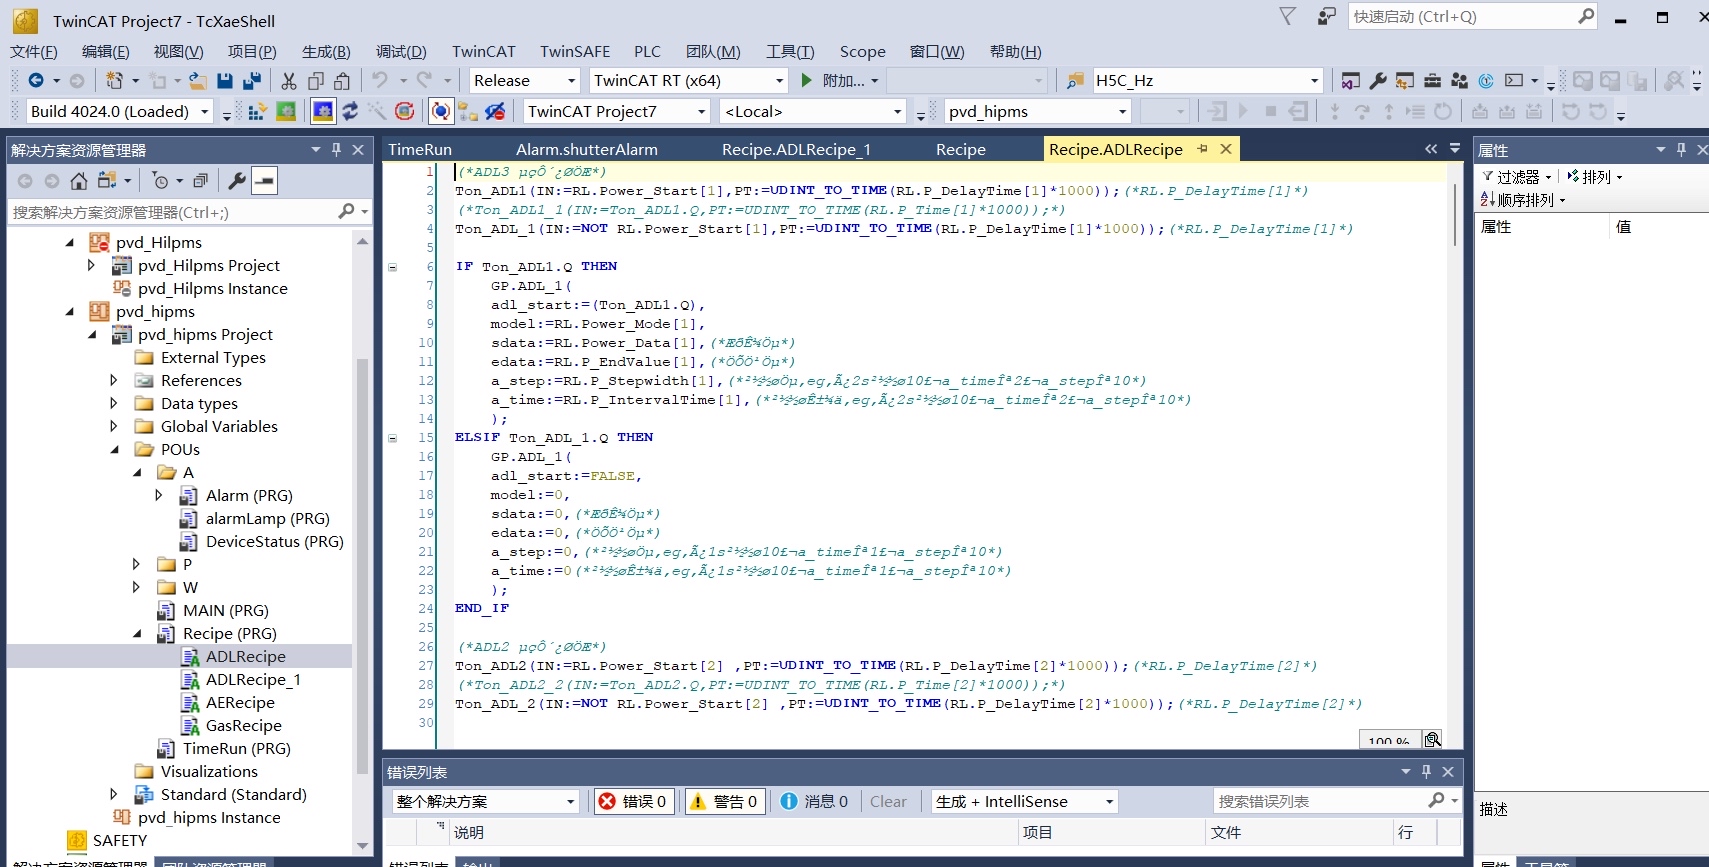This screenshot has width=1709, height=867.
Task: Open the PLC menu
Action: click(x=647, y=52)
